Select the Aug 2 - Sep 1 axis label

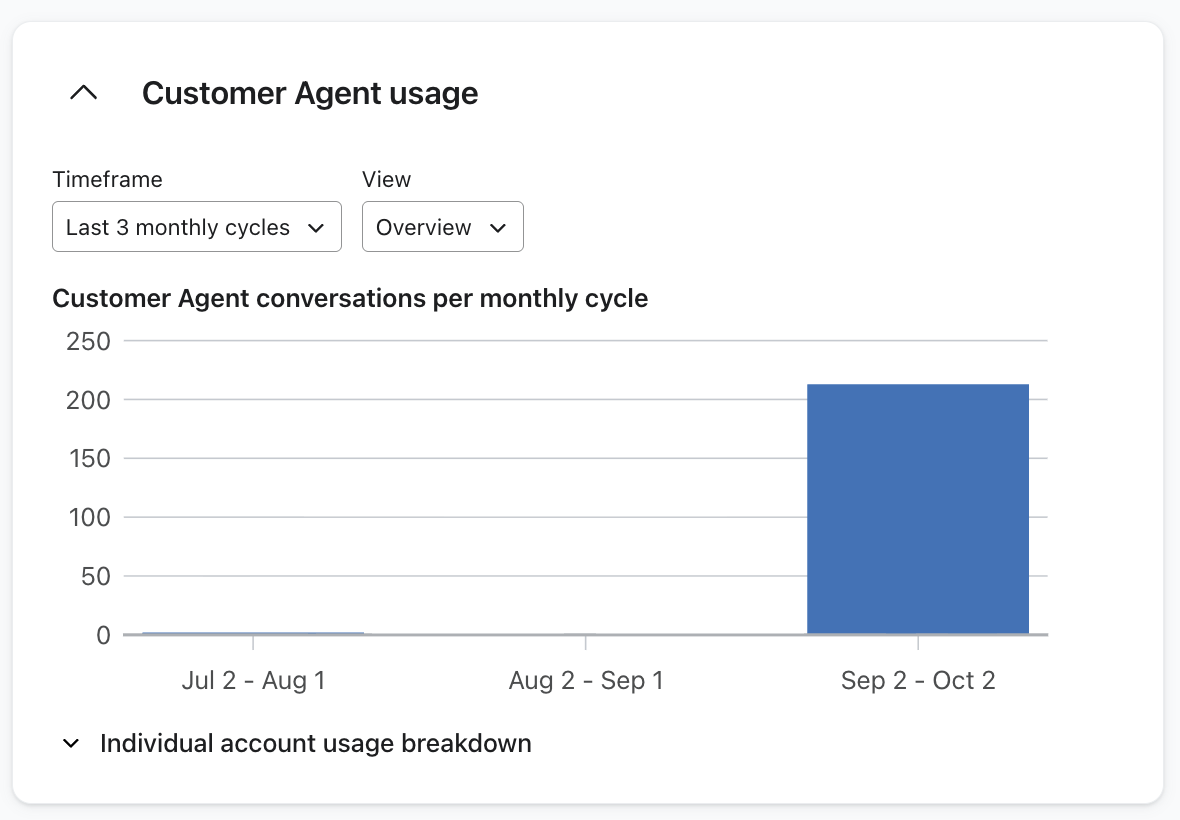pos(586,681)
